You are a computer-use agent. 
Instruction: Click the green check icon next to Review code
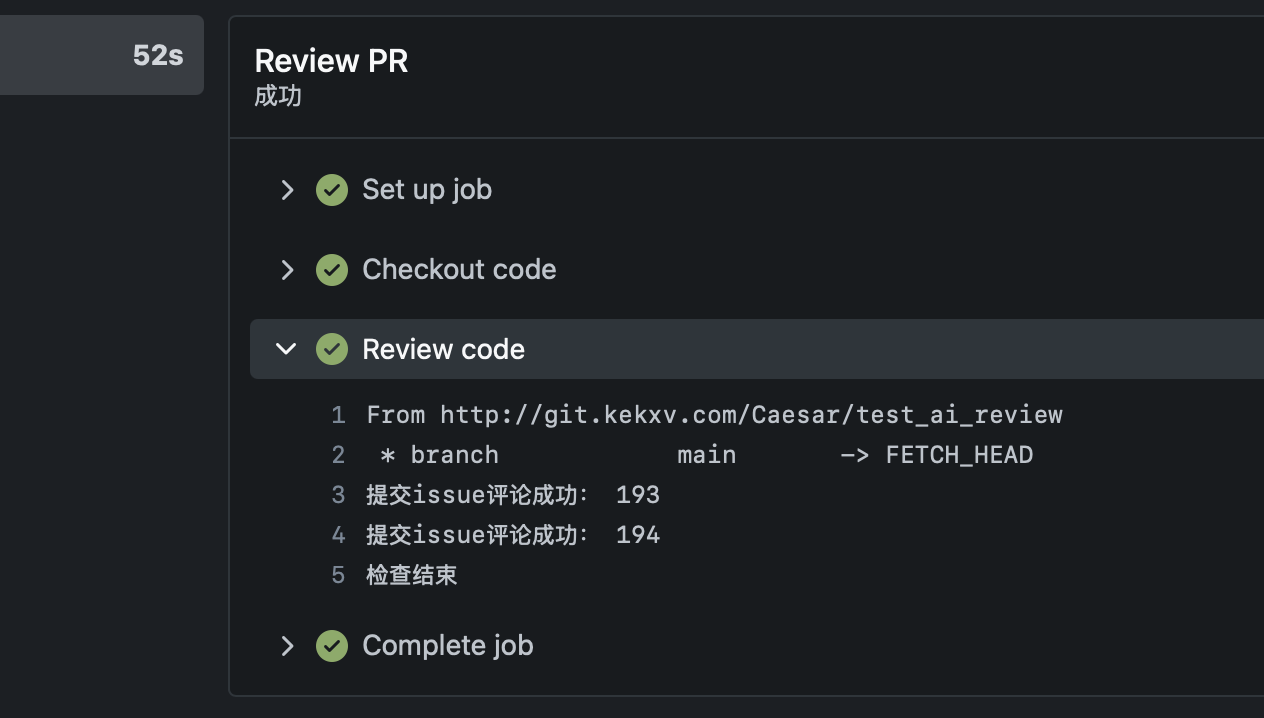[x=332, y=349]
